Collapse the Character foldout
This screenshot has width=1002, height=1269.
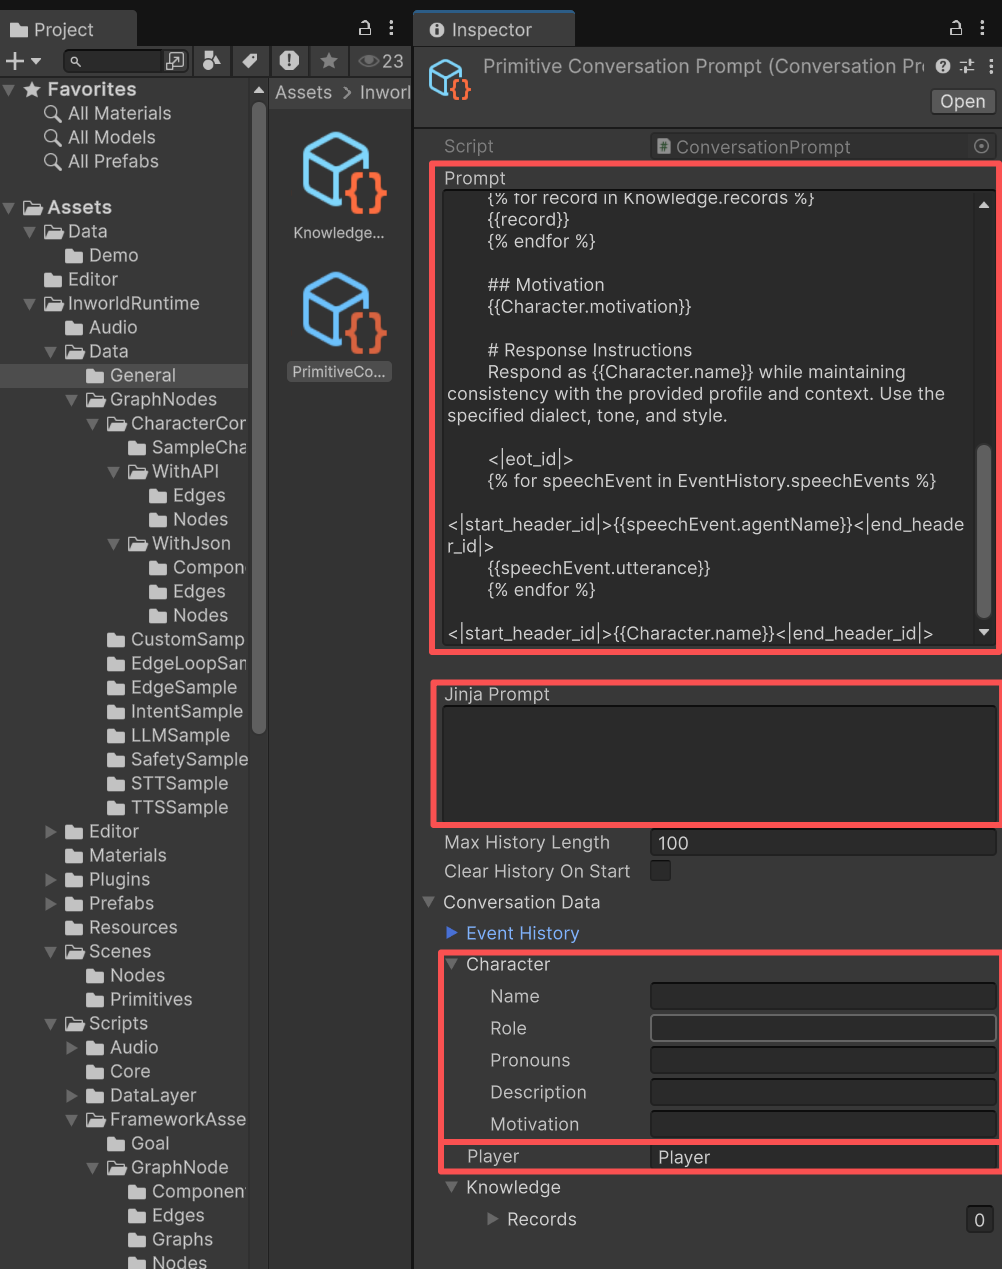pyautogui.click(x=452, y=964)
